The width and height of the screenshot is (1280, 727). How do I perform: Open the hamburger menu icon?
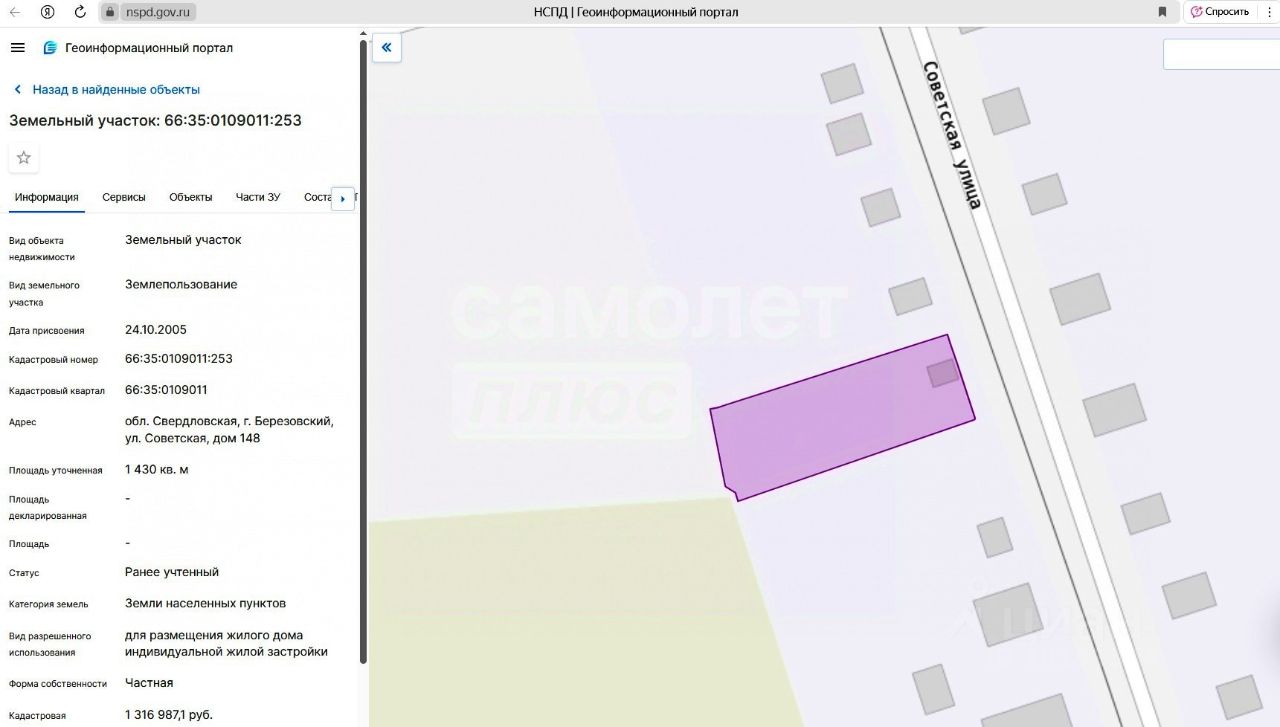17,48
